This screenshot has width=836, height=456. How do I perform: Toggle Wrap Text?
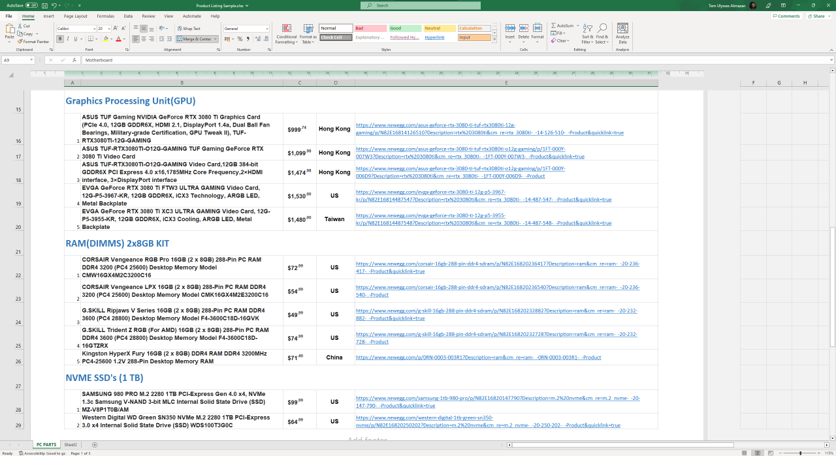coord(189,28)
